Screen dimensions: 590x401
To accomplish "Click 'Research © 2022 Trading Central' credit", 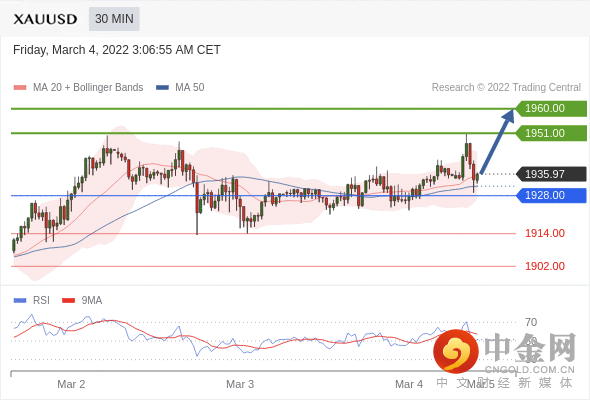I will pos(506,87).
